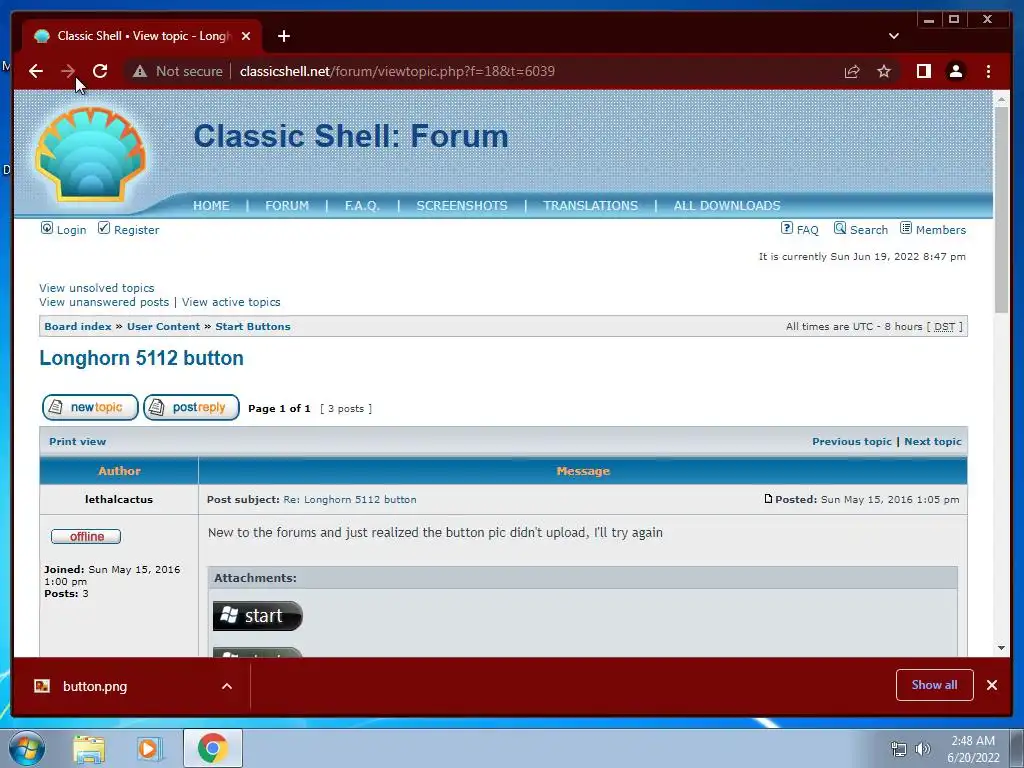The height and width of the screenshot is (768, 1024).
Task: Close the Classic Shell forum tab
Action: pyautogui.click(x=246, y=36)
